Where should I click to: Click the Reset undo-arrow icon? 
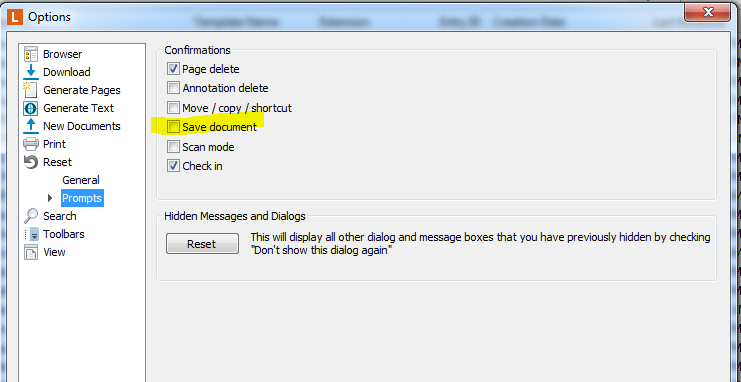[31, 162]
